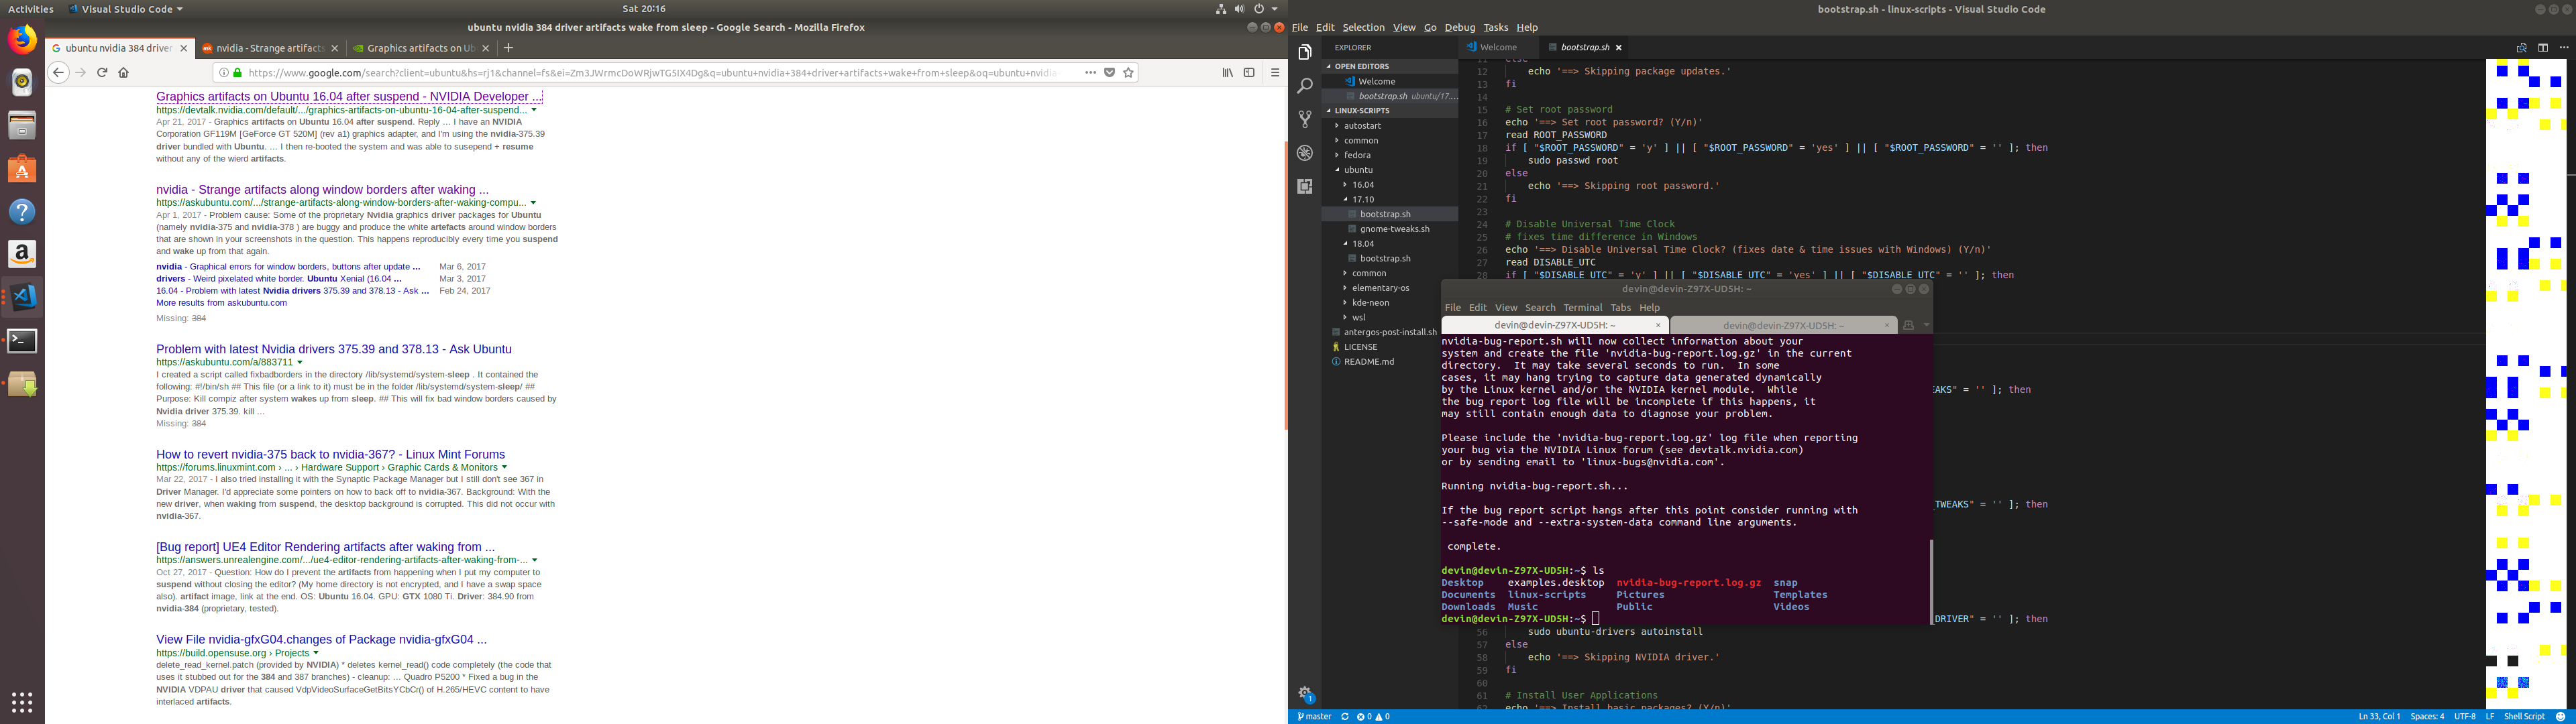Open Terminal from the Ubuntu dock
2576x724 pixels.
[22, 341]
